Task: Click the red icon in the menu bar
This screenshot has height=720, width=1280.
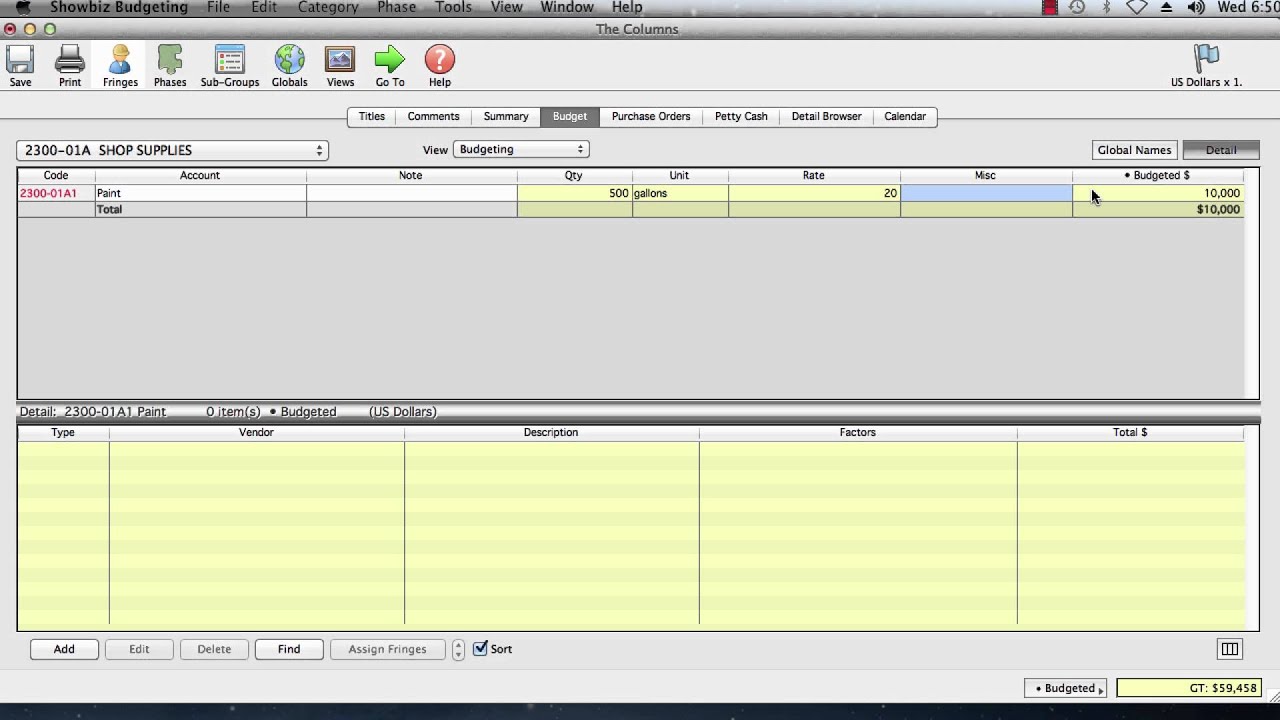Action: (x=1049, y=7)
